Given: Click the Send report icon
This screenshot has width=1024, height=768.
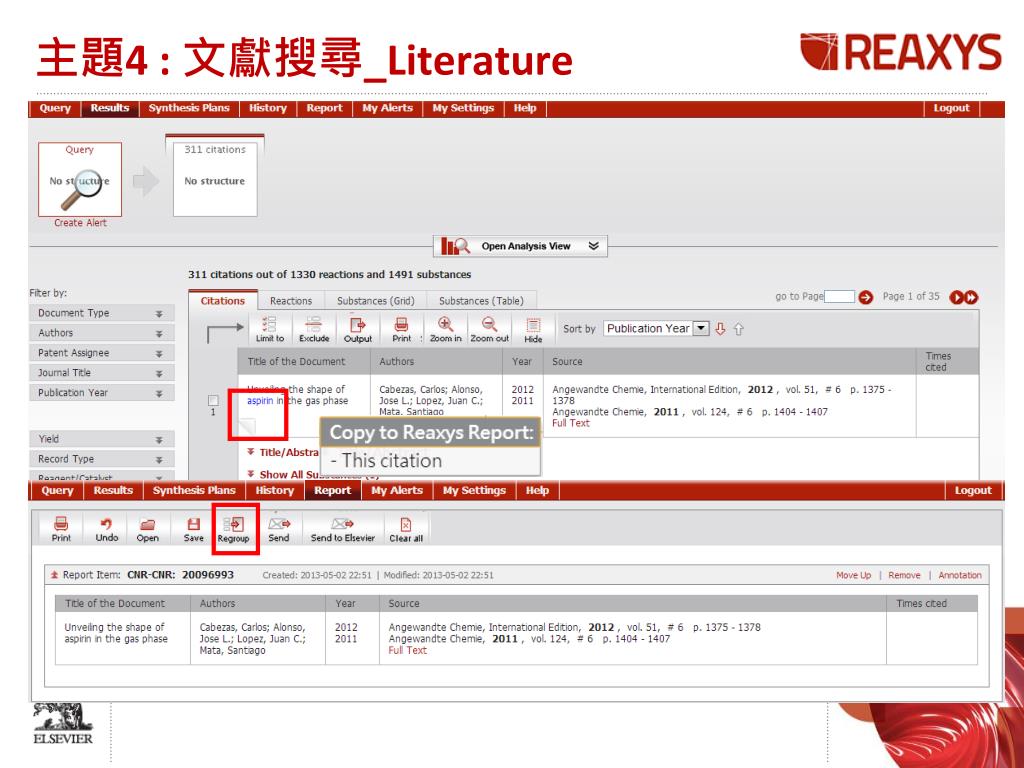Looking at the screenshot, I should (x=279, y=529).
